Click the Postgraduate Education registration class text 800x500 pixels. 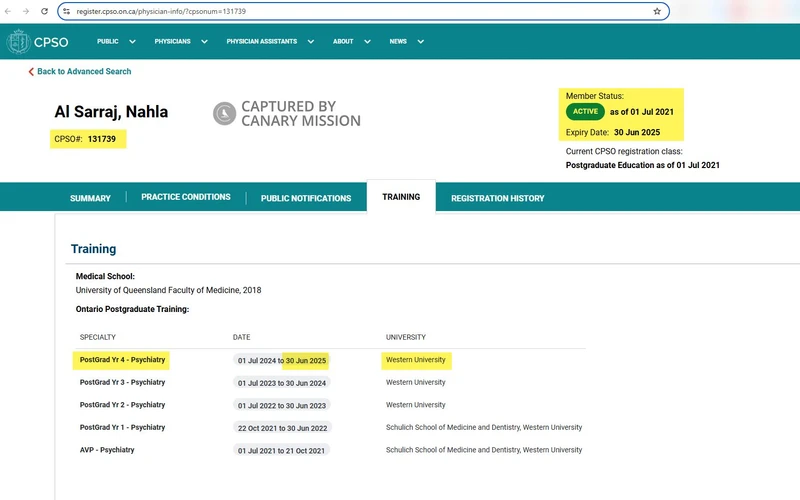click(x=642, y=165)
